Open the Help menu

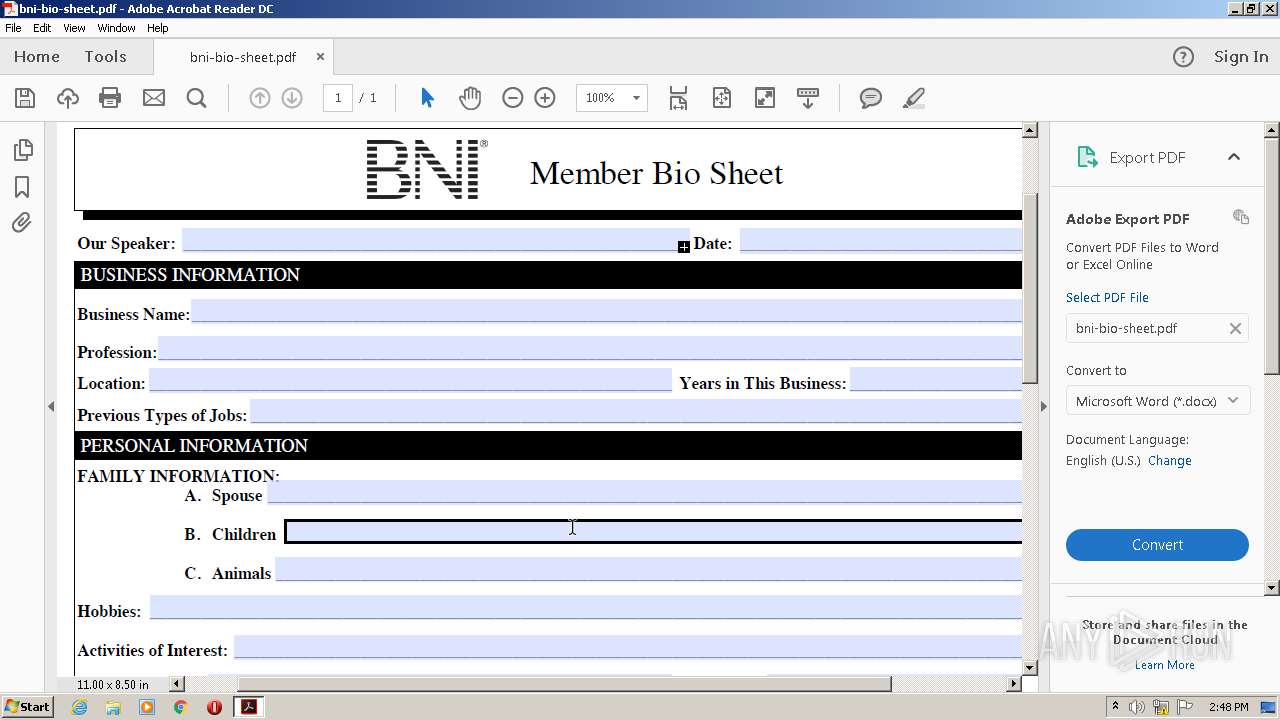[x=158, y=28]
